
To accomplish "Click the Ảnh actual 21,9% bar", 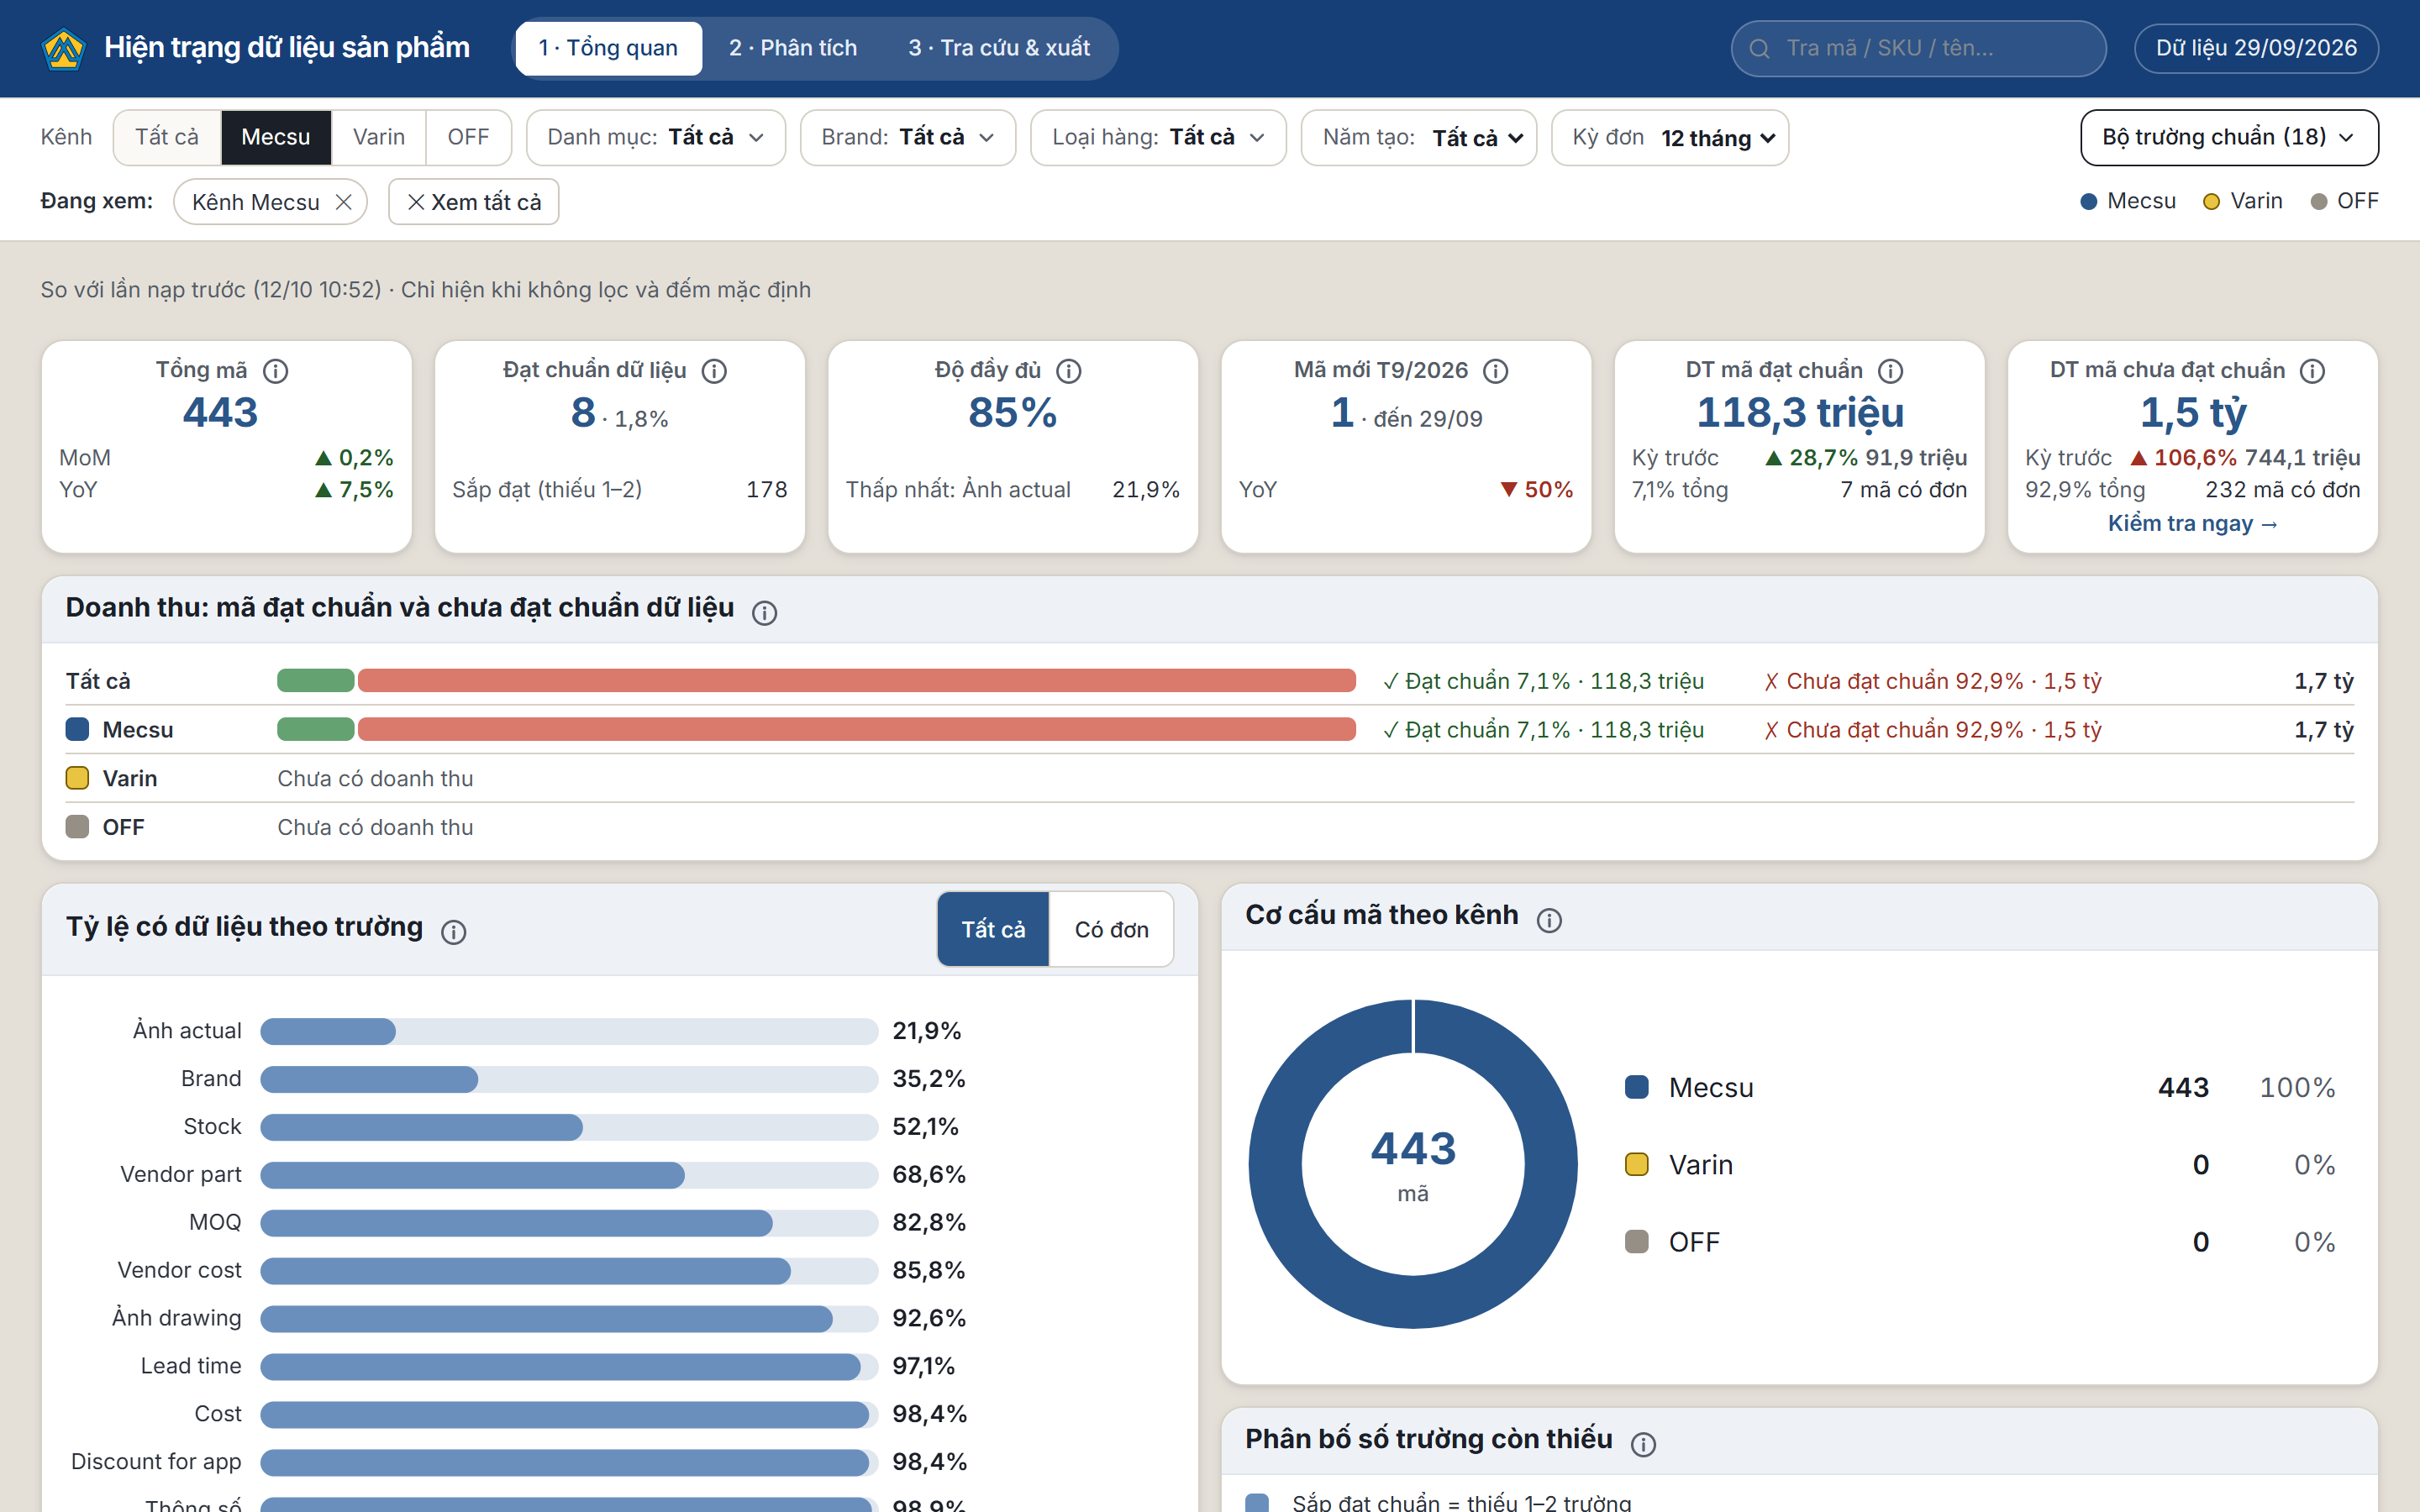I will click(328, 1031).
